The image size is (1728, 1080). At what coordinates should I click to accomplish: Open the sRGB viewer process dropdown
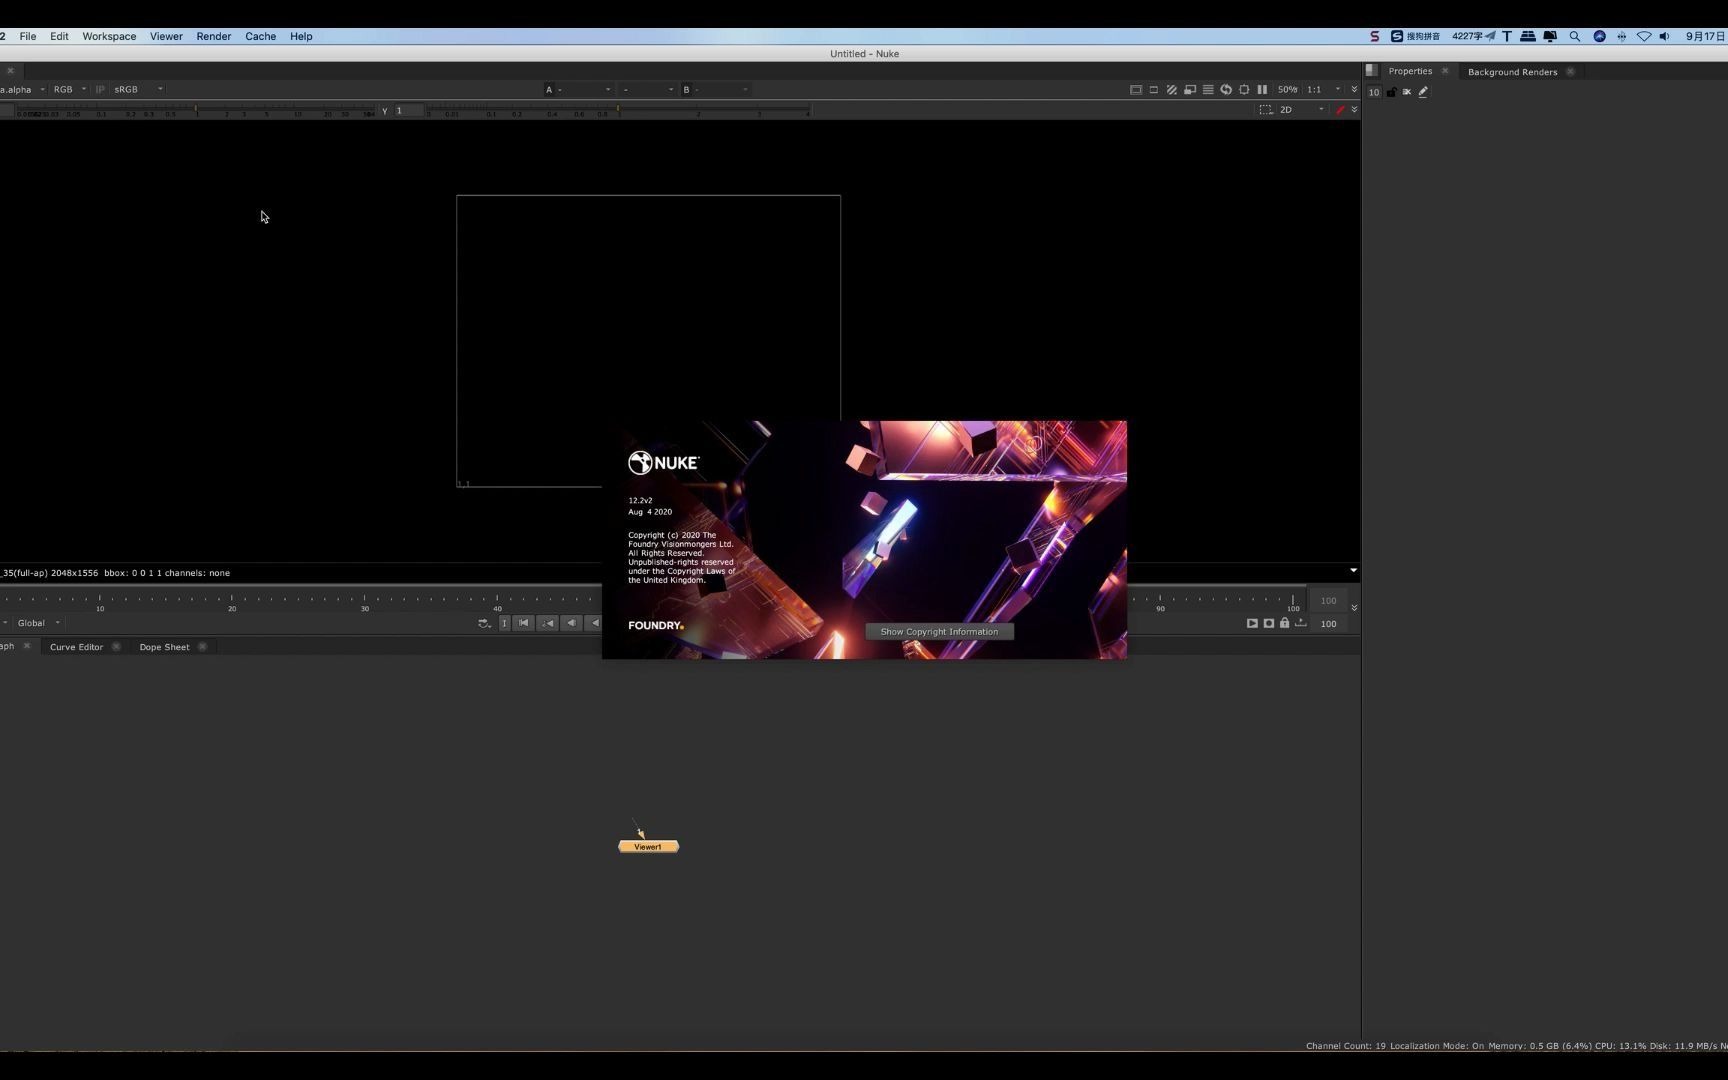137,89
